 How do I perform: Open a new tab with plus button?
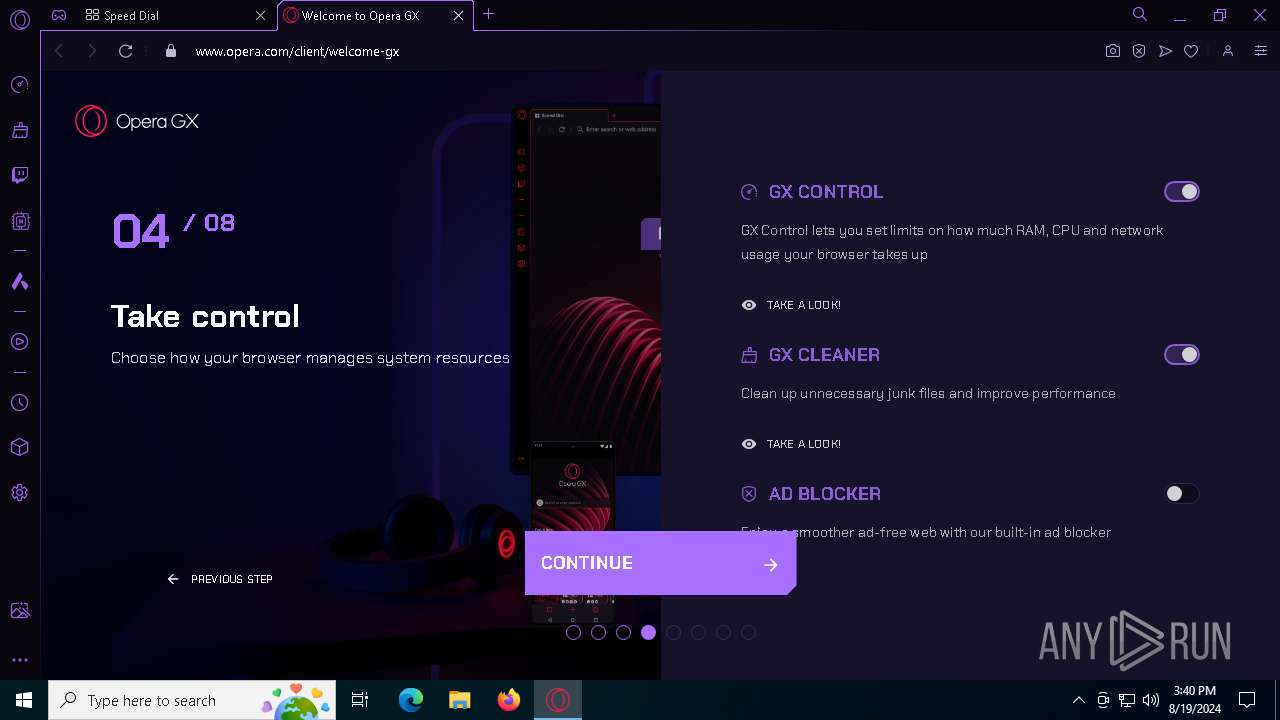pos(489,14)
